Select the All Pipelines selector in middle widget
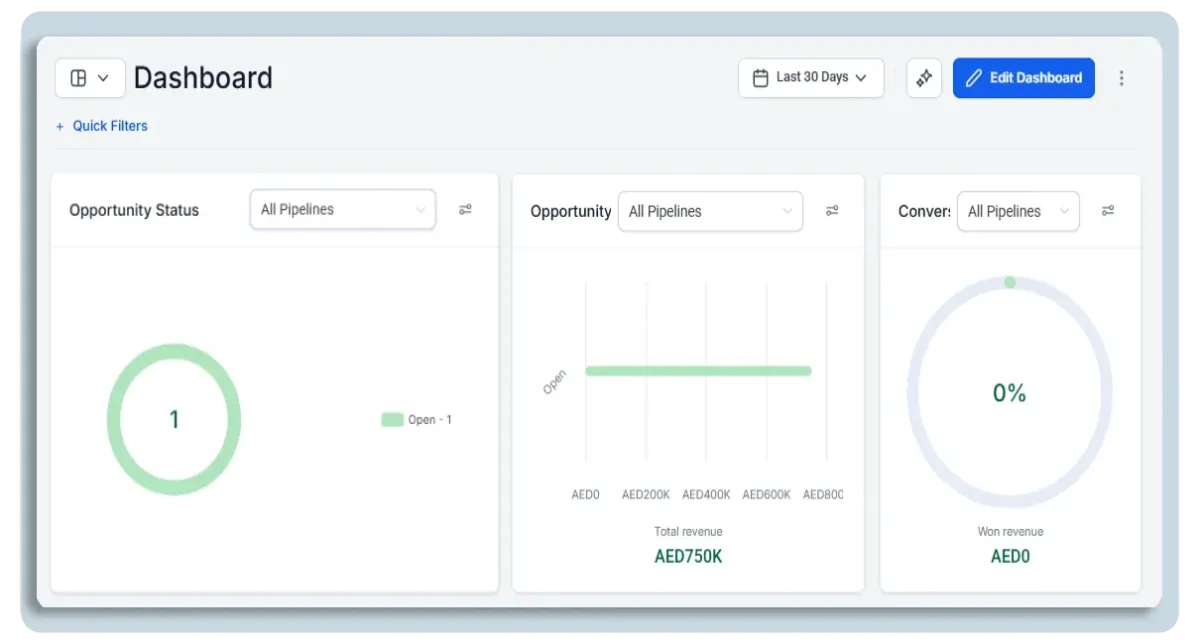The width and height of the screenshot is (1200, 644). (710, 211)
